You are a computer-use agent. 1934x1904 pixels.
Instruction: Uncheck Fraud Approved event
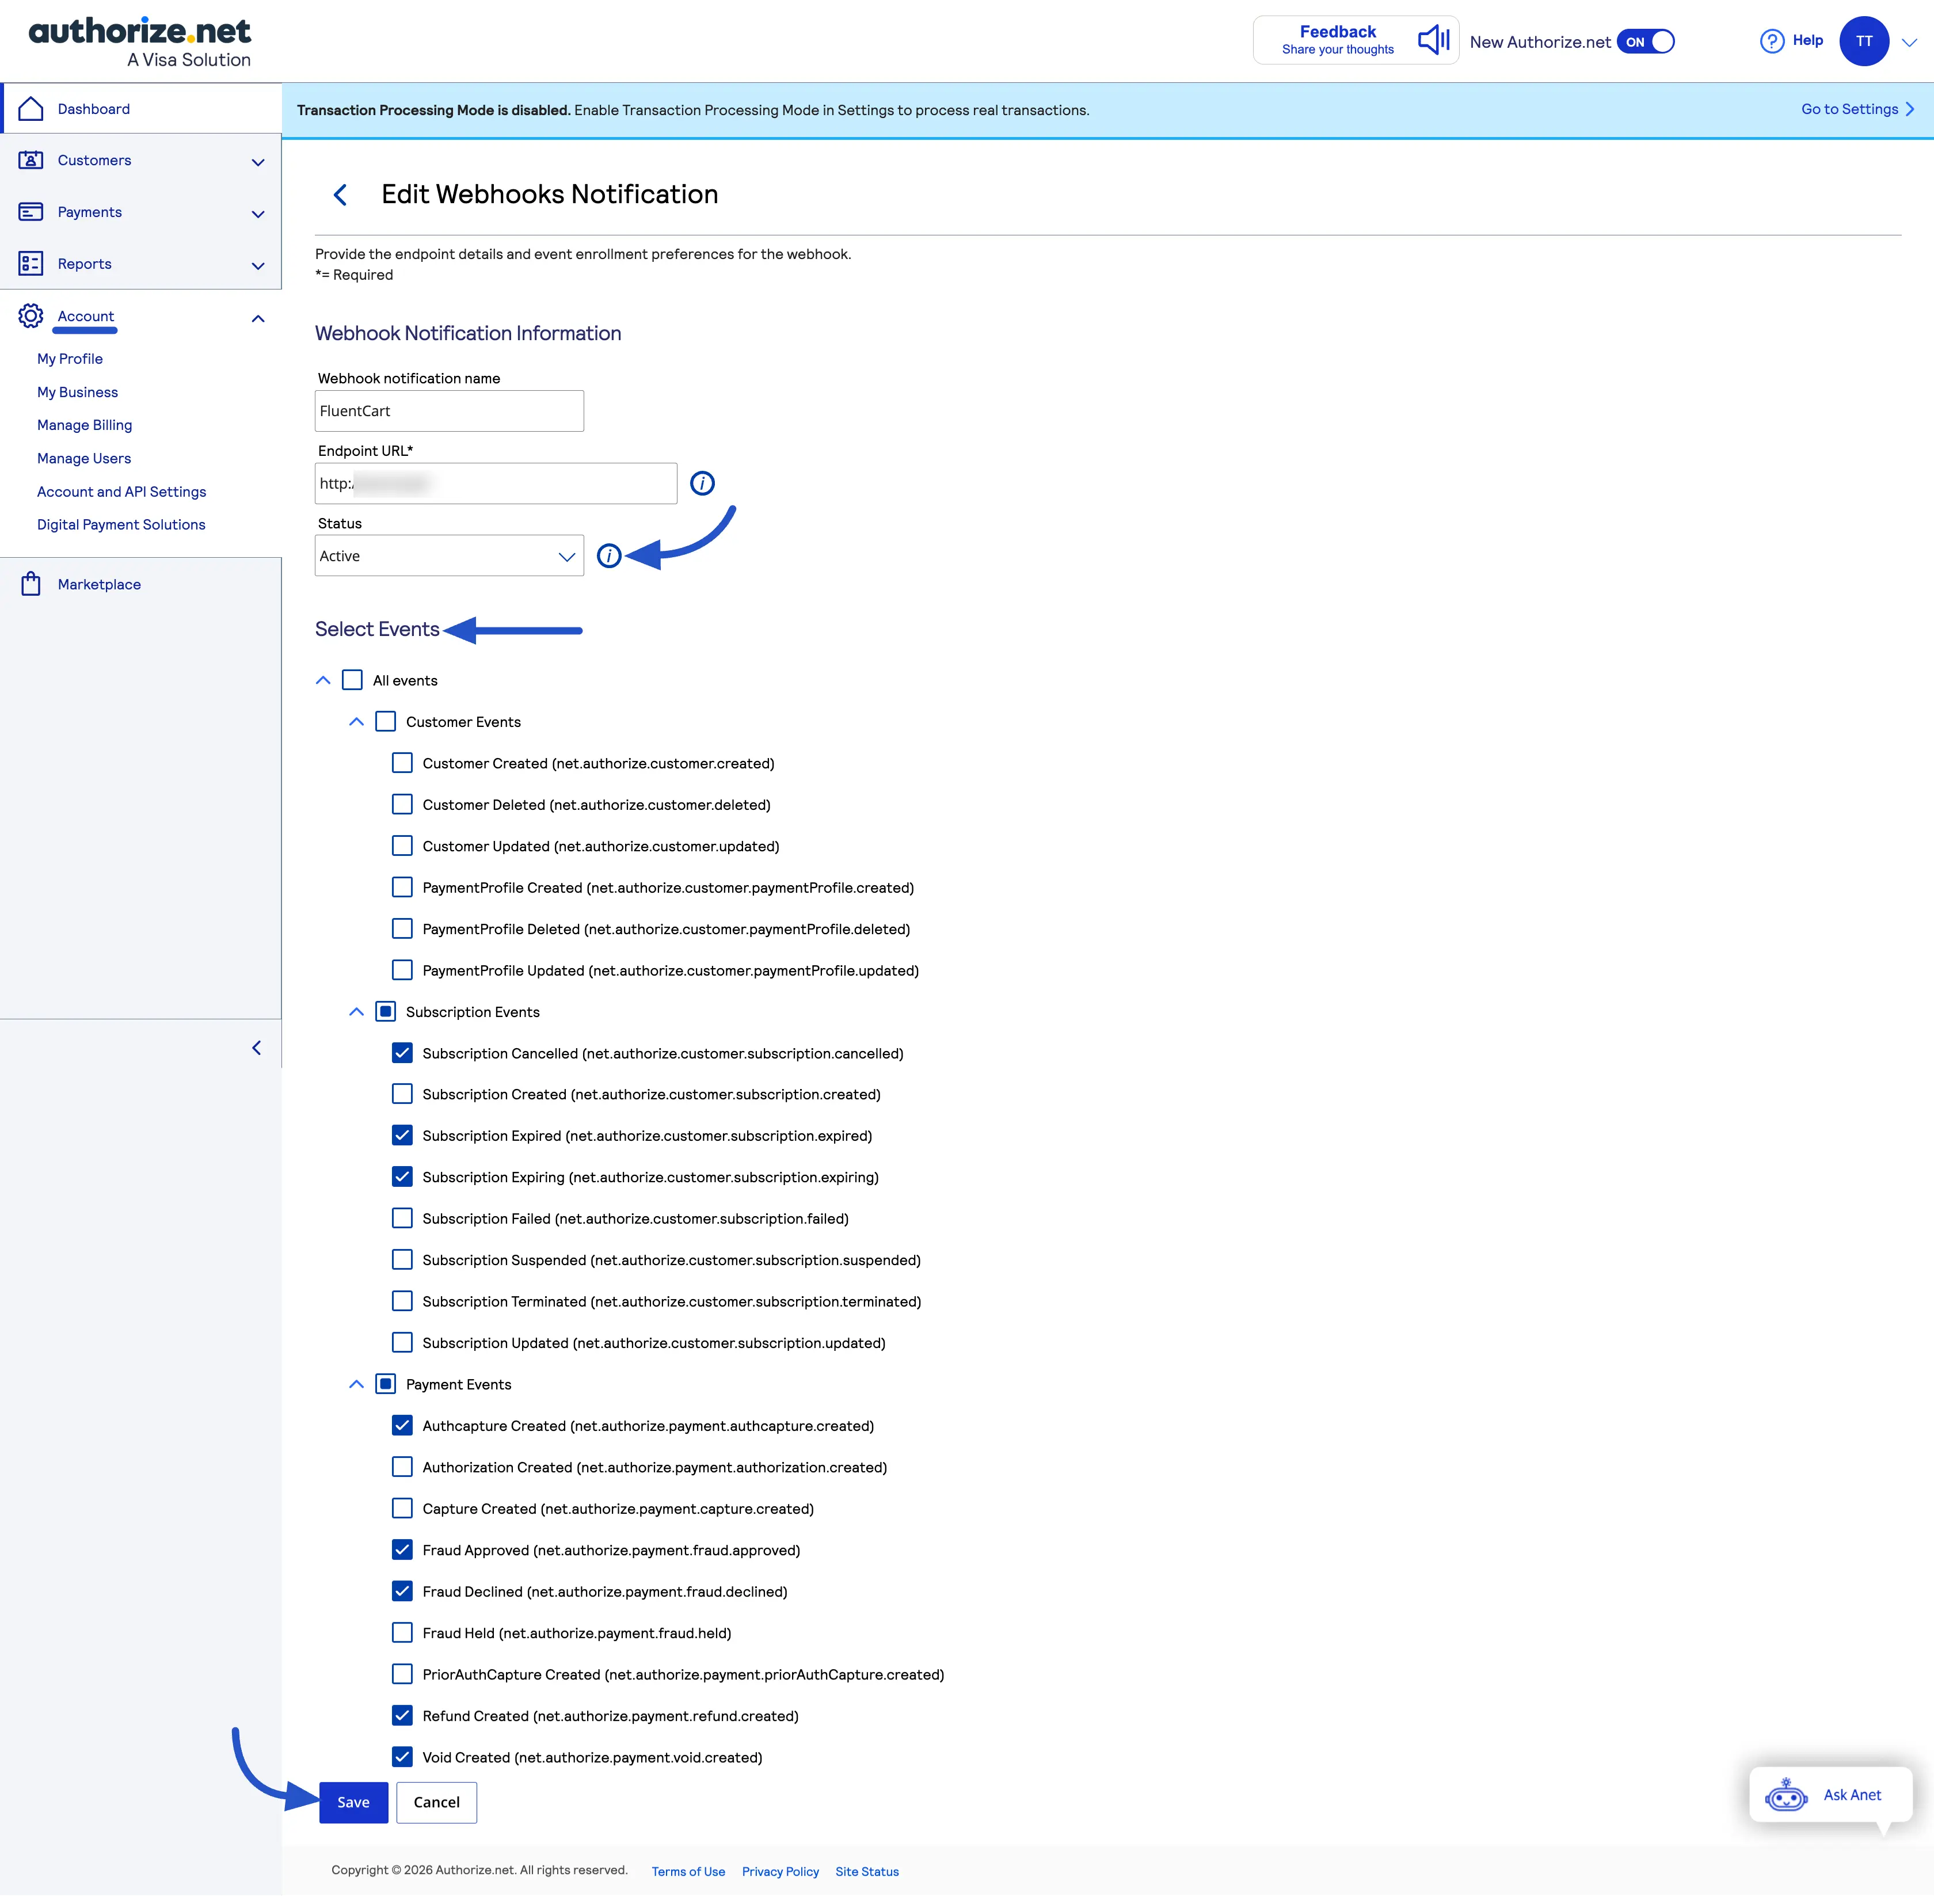pos(402,1550)
